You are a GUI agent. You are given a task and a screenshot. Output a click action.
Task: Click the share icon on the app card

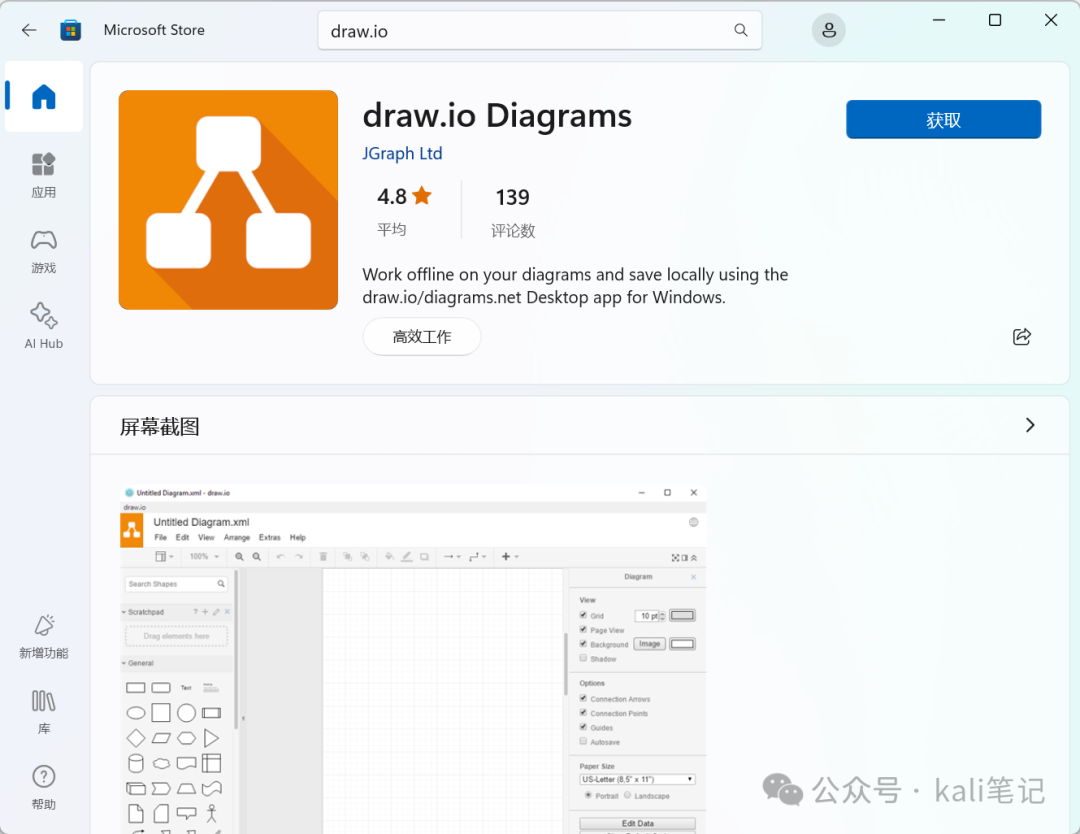[1021, 337]
